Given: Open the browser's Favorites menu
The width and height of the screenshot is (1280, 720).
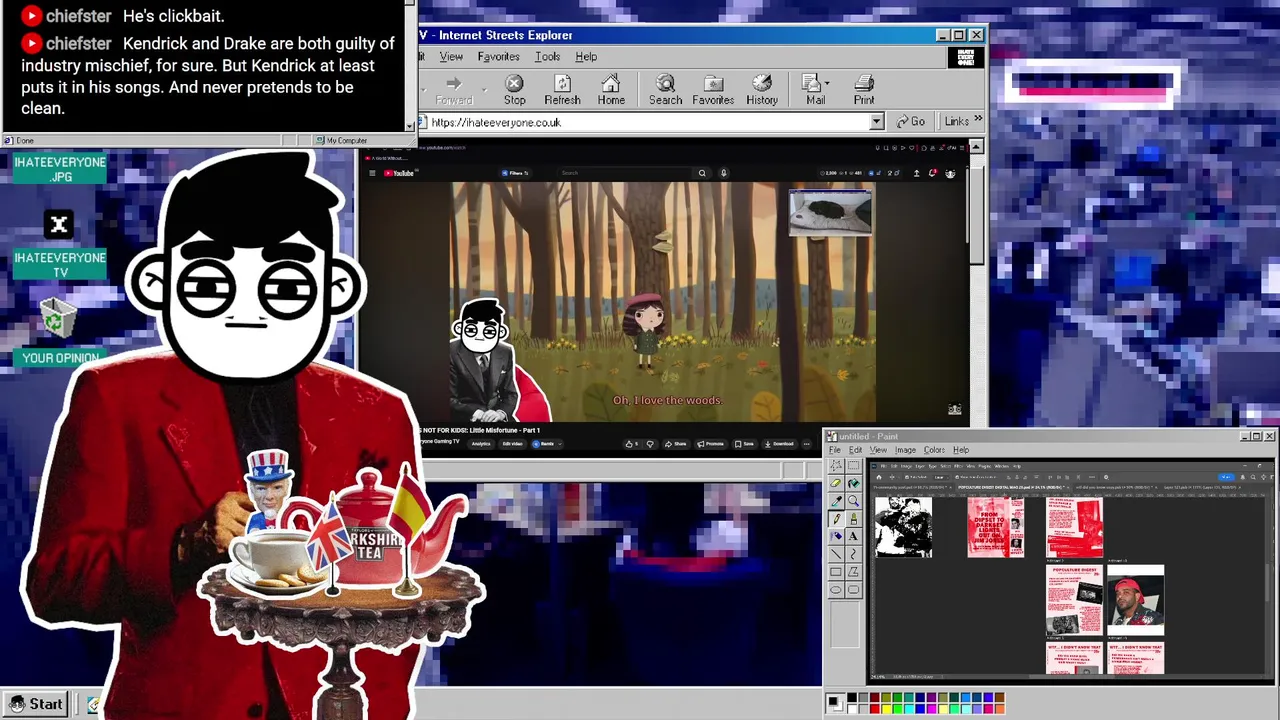Looking at the screenshot, I should pos(498,57).
